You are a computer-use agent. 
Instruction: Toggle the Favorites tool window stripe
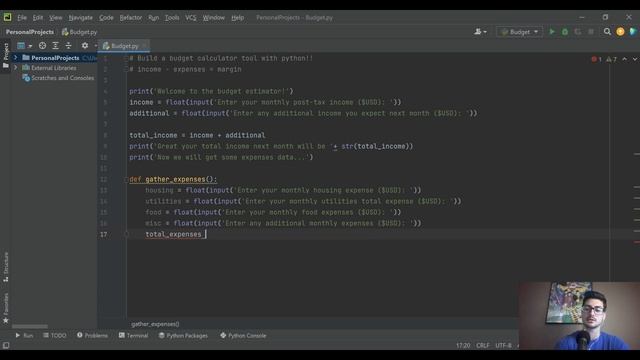point(6,308)
